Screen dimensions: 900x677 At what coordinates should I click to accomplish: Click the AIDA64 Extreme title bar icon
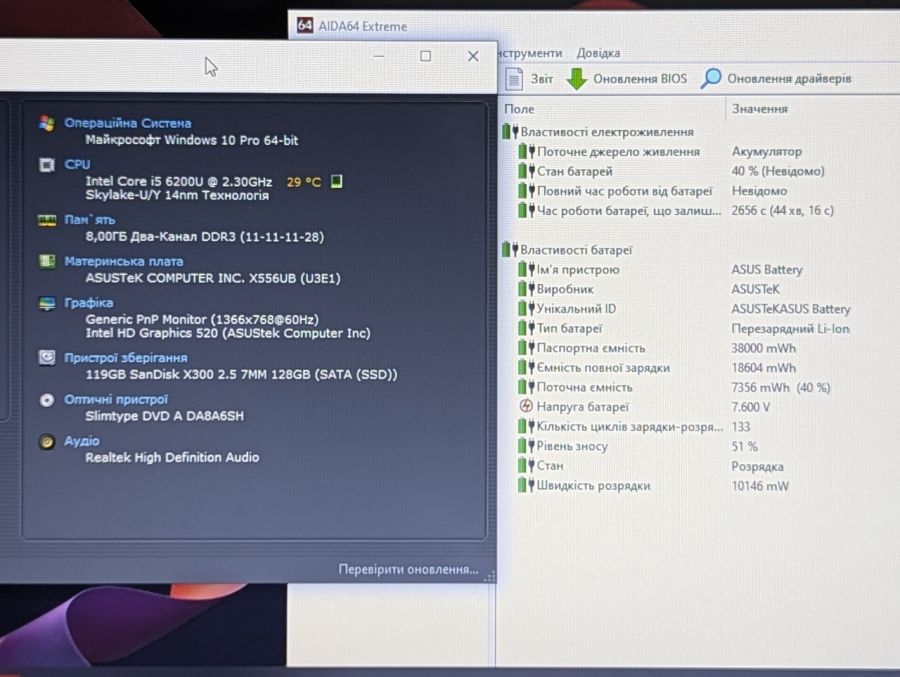click(305, 25)
